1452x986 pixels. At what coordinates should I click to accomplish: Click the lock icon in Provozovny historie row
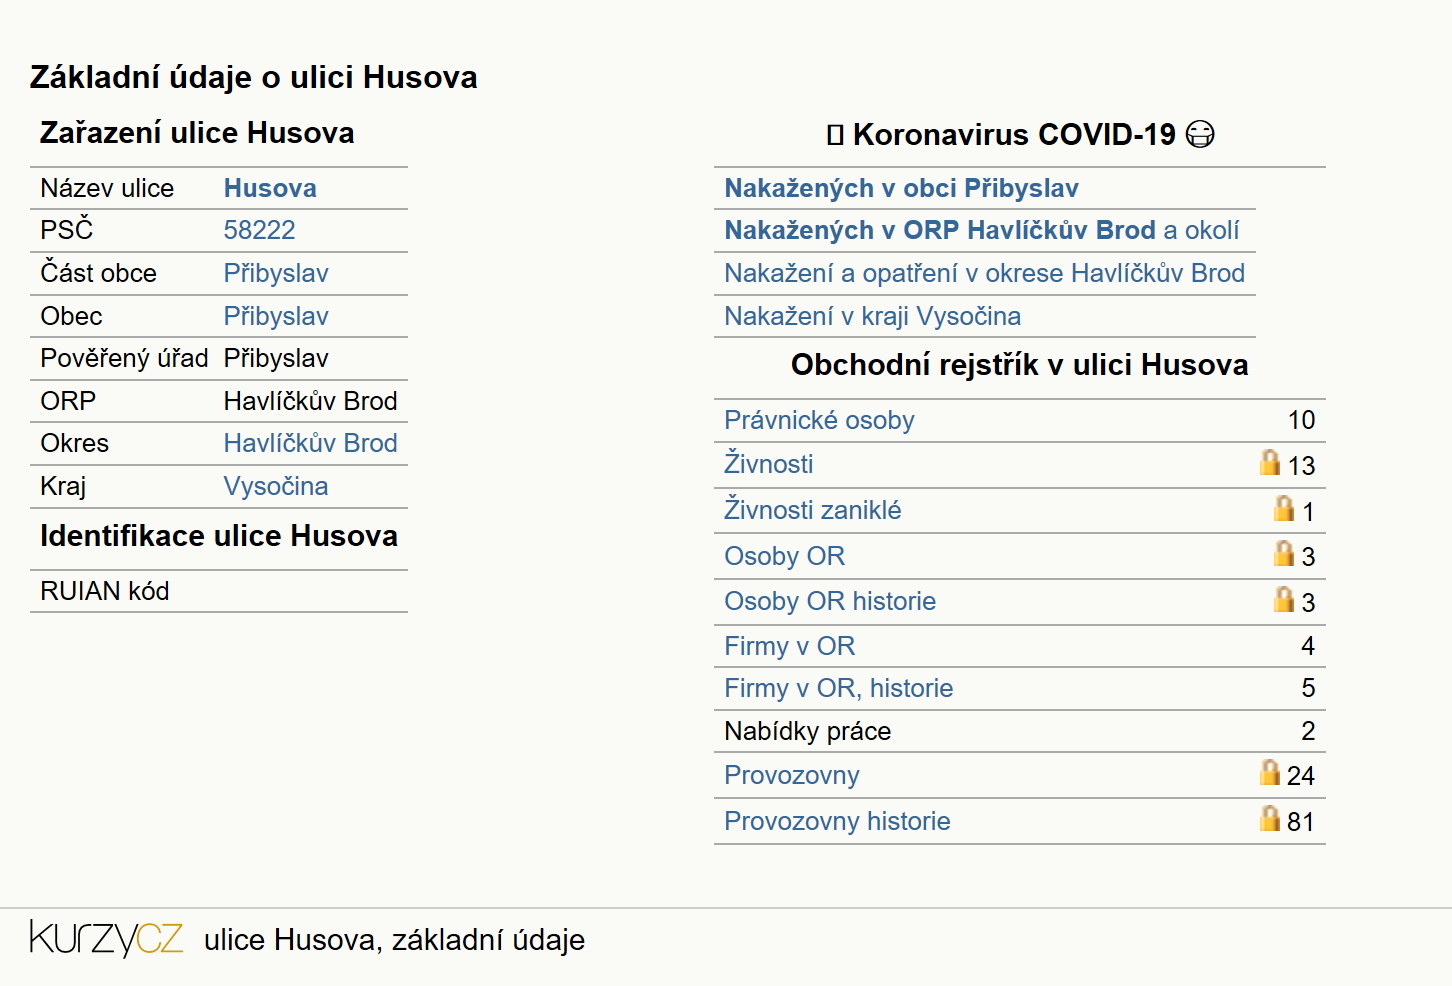click(1270, 818)
